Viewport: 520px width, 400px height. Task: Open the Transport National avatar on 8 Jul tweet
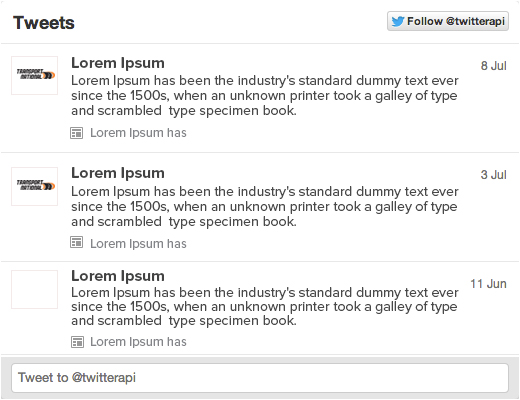34,75
